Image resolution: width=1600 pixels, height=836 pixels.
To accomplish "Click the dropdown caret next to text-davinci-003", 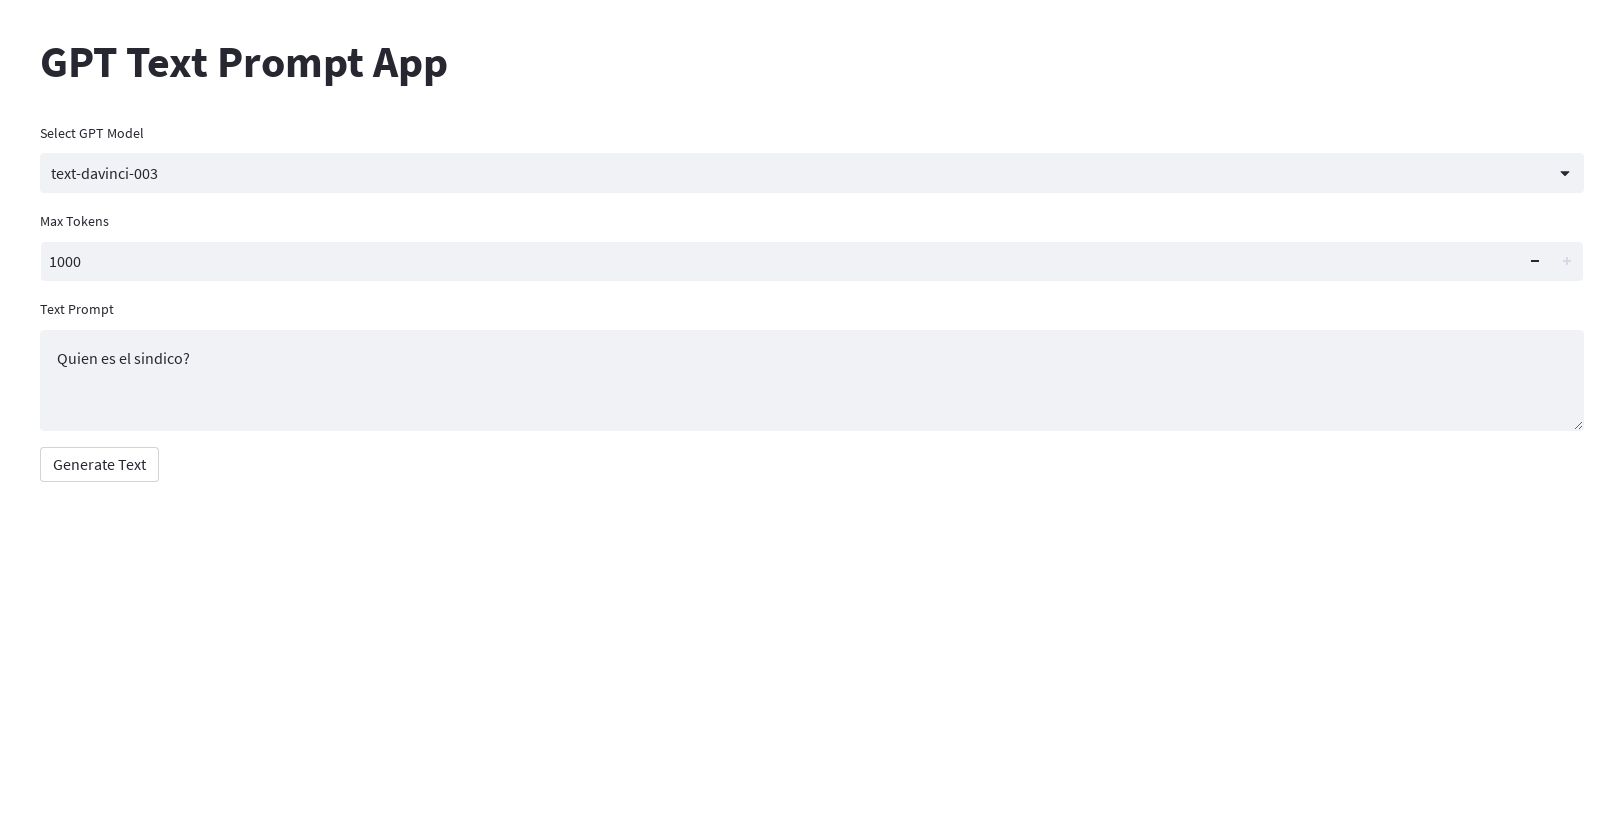I will click(x=1564, y=173).
